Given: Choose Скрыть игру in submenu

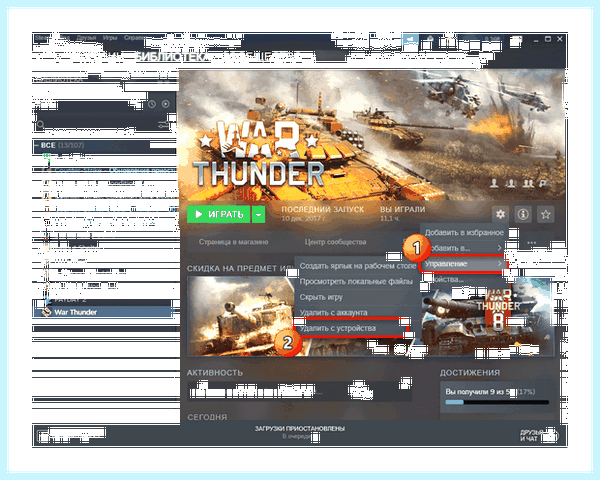Looking at the screenshot, I should coord(321,297).
